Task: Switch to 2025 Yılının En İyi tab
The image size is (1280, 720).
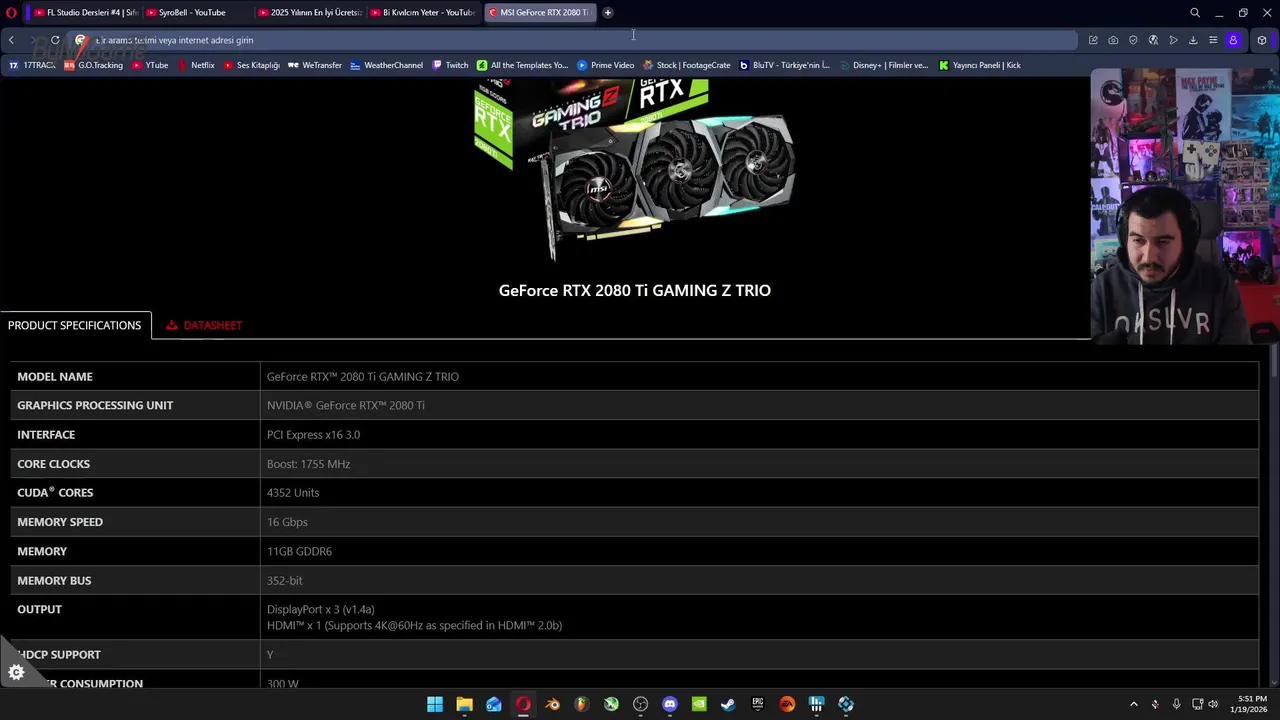Action: point(308,12)
